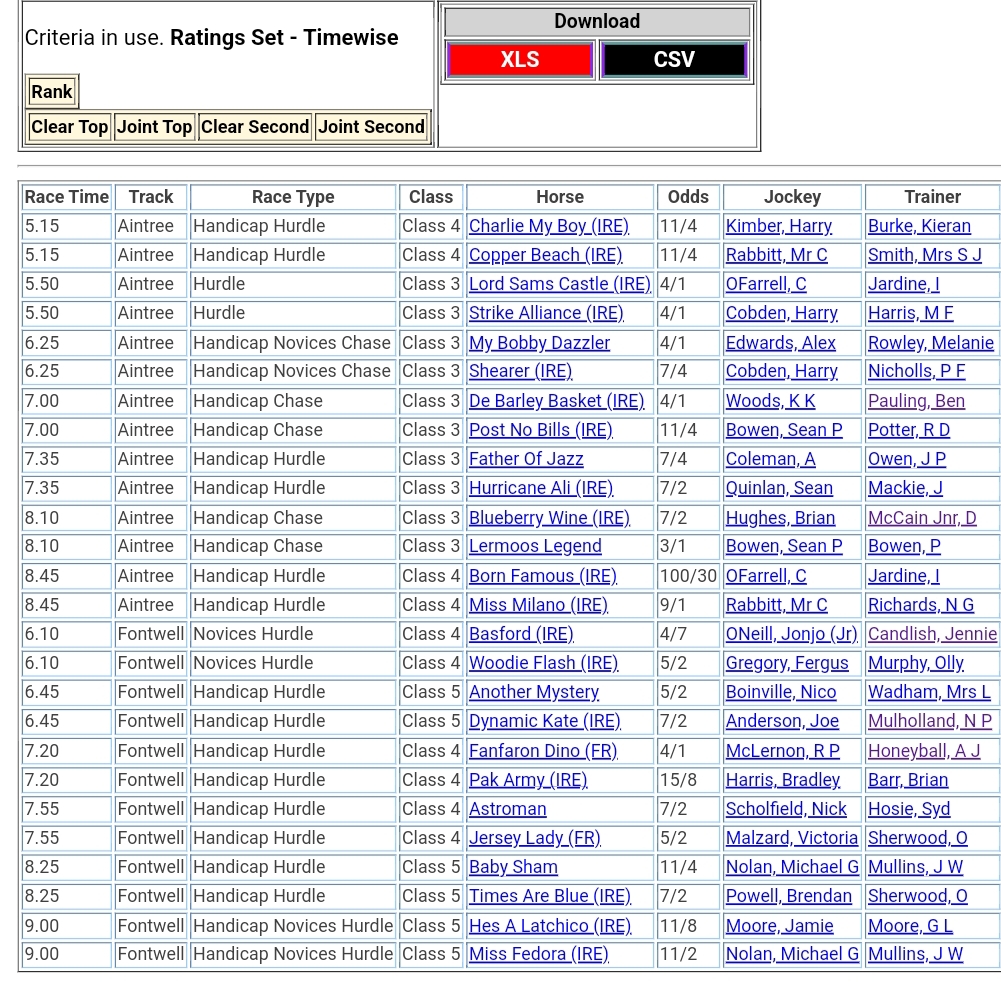The height and width of the screenshot is (982, 1001).
Task: Select the Joint Top filter
Action: 154,127
